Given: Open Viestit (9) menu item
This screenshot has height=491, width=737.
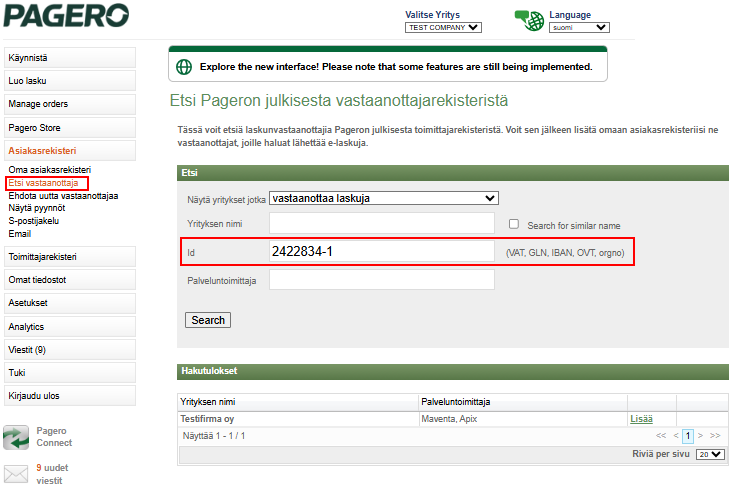Looking at the screenshot, I should [70, 350].
